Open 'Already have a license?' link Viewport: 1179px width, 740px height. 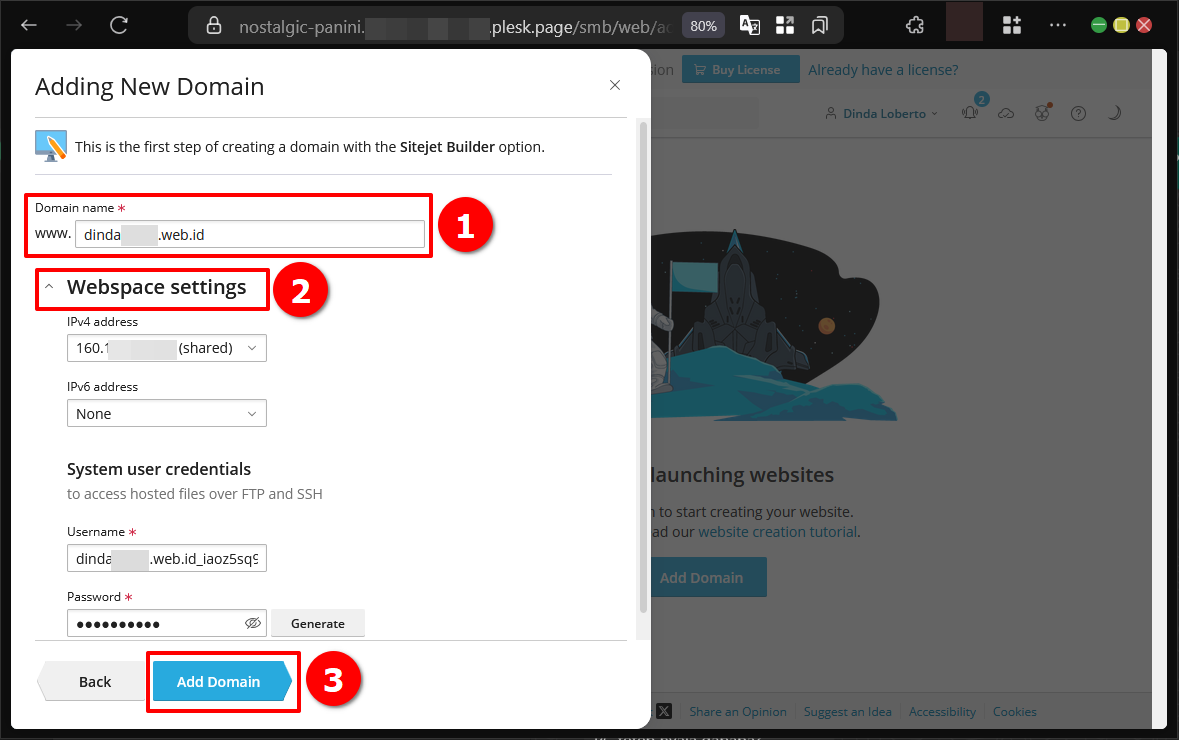tap(883, 70)
